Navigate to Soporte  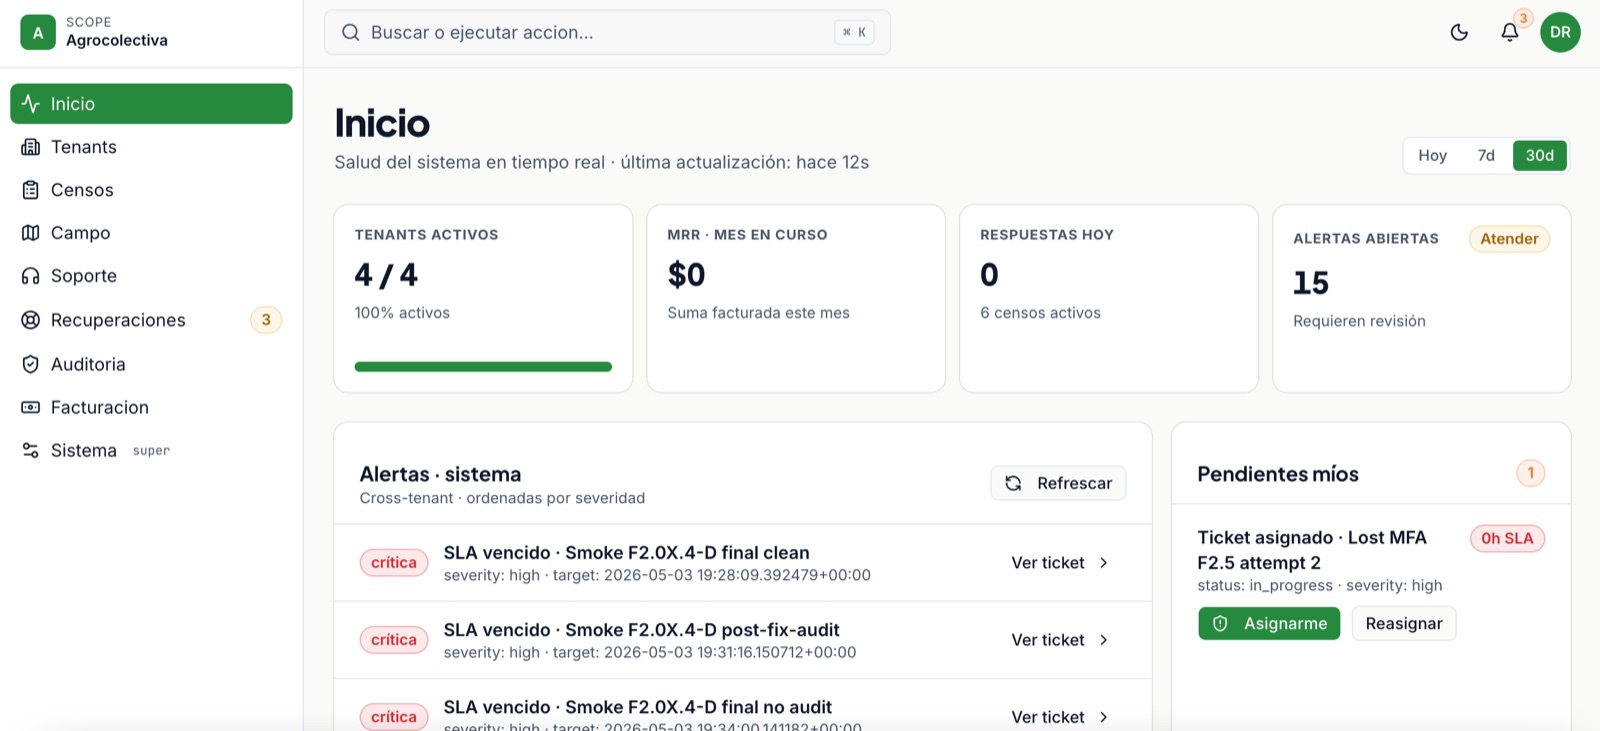click(151, 276)
